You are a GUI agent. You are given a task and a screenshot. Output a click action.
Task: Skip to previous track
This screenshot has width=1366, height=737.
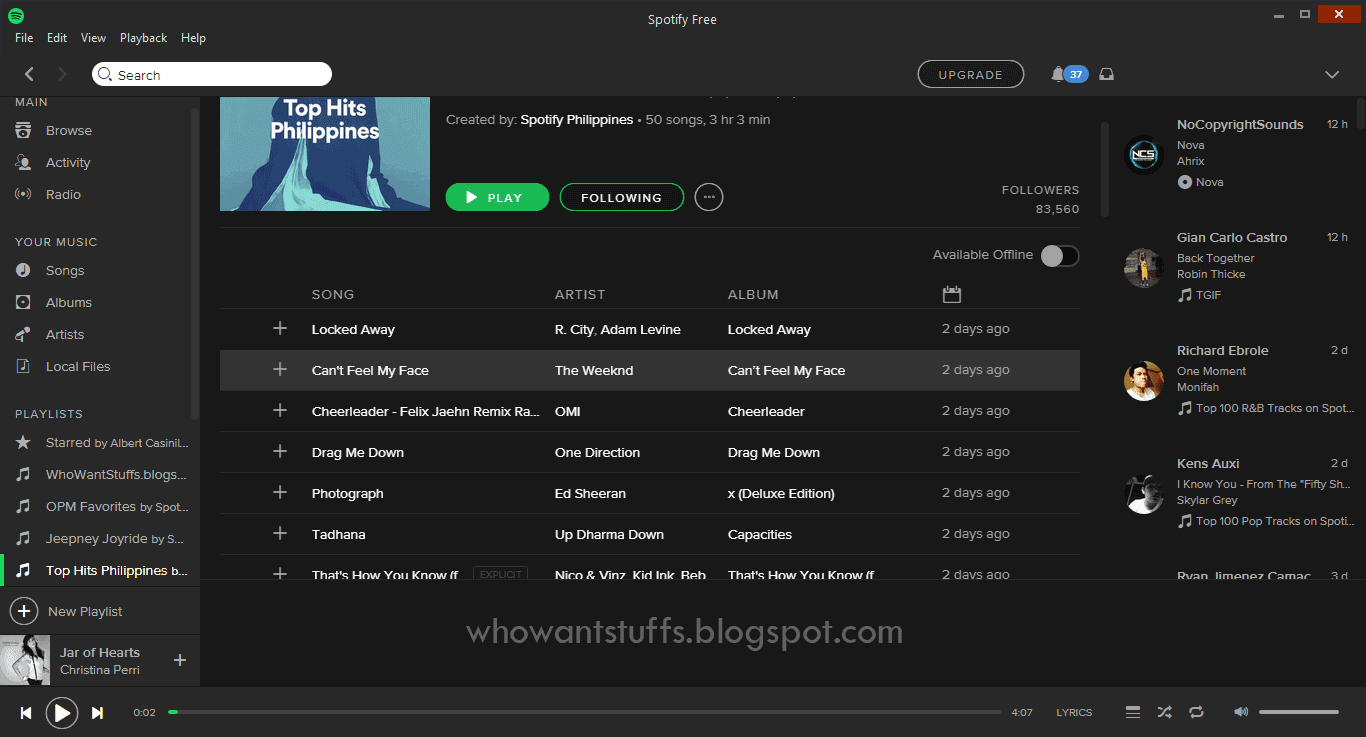click(26, 713)
